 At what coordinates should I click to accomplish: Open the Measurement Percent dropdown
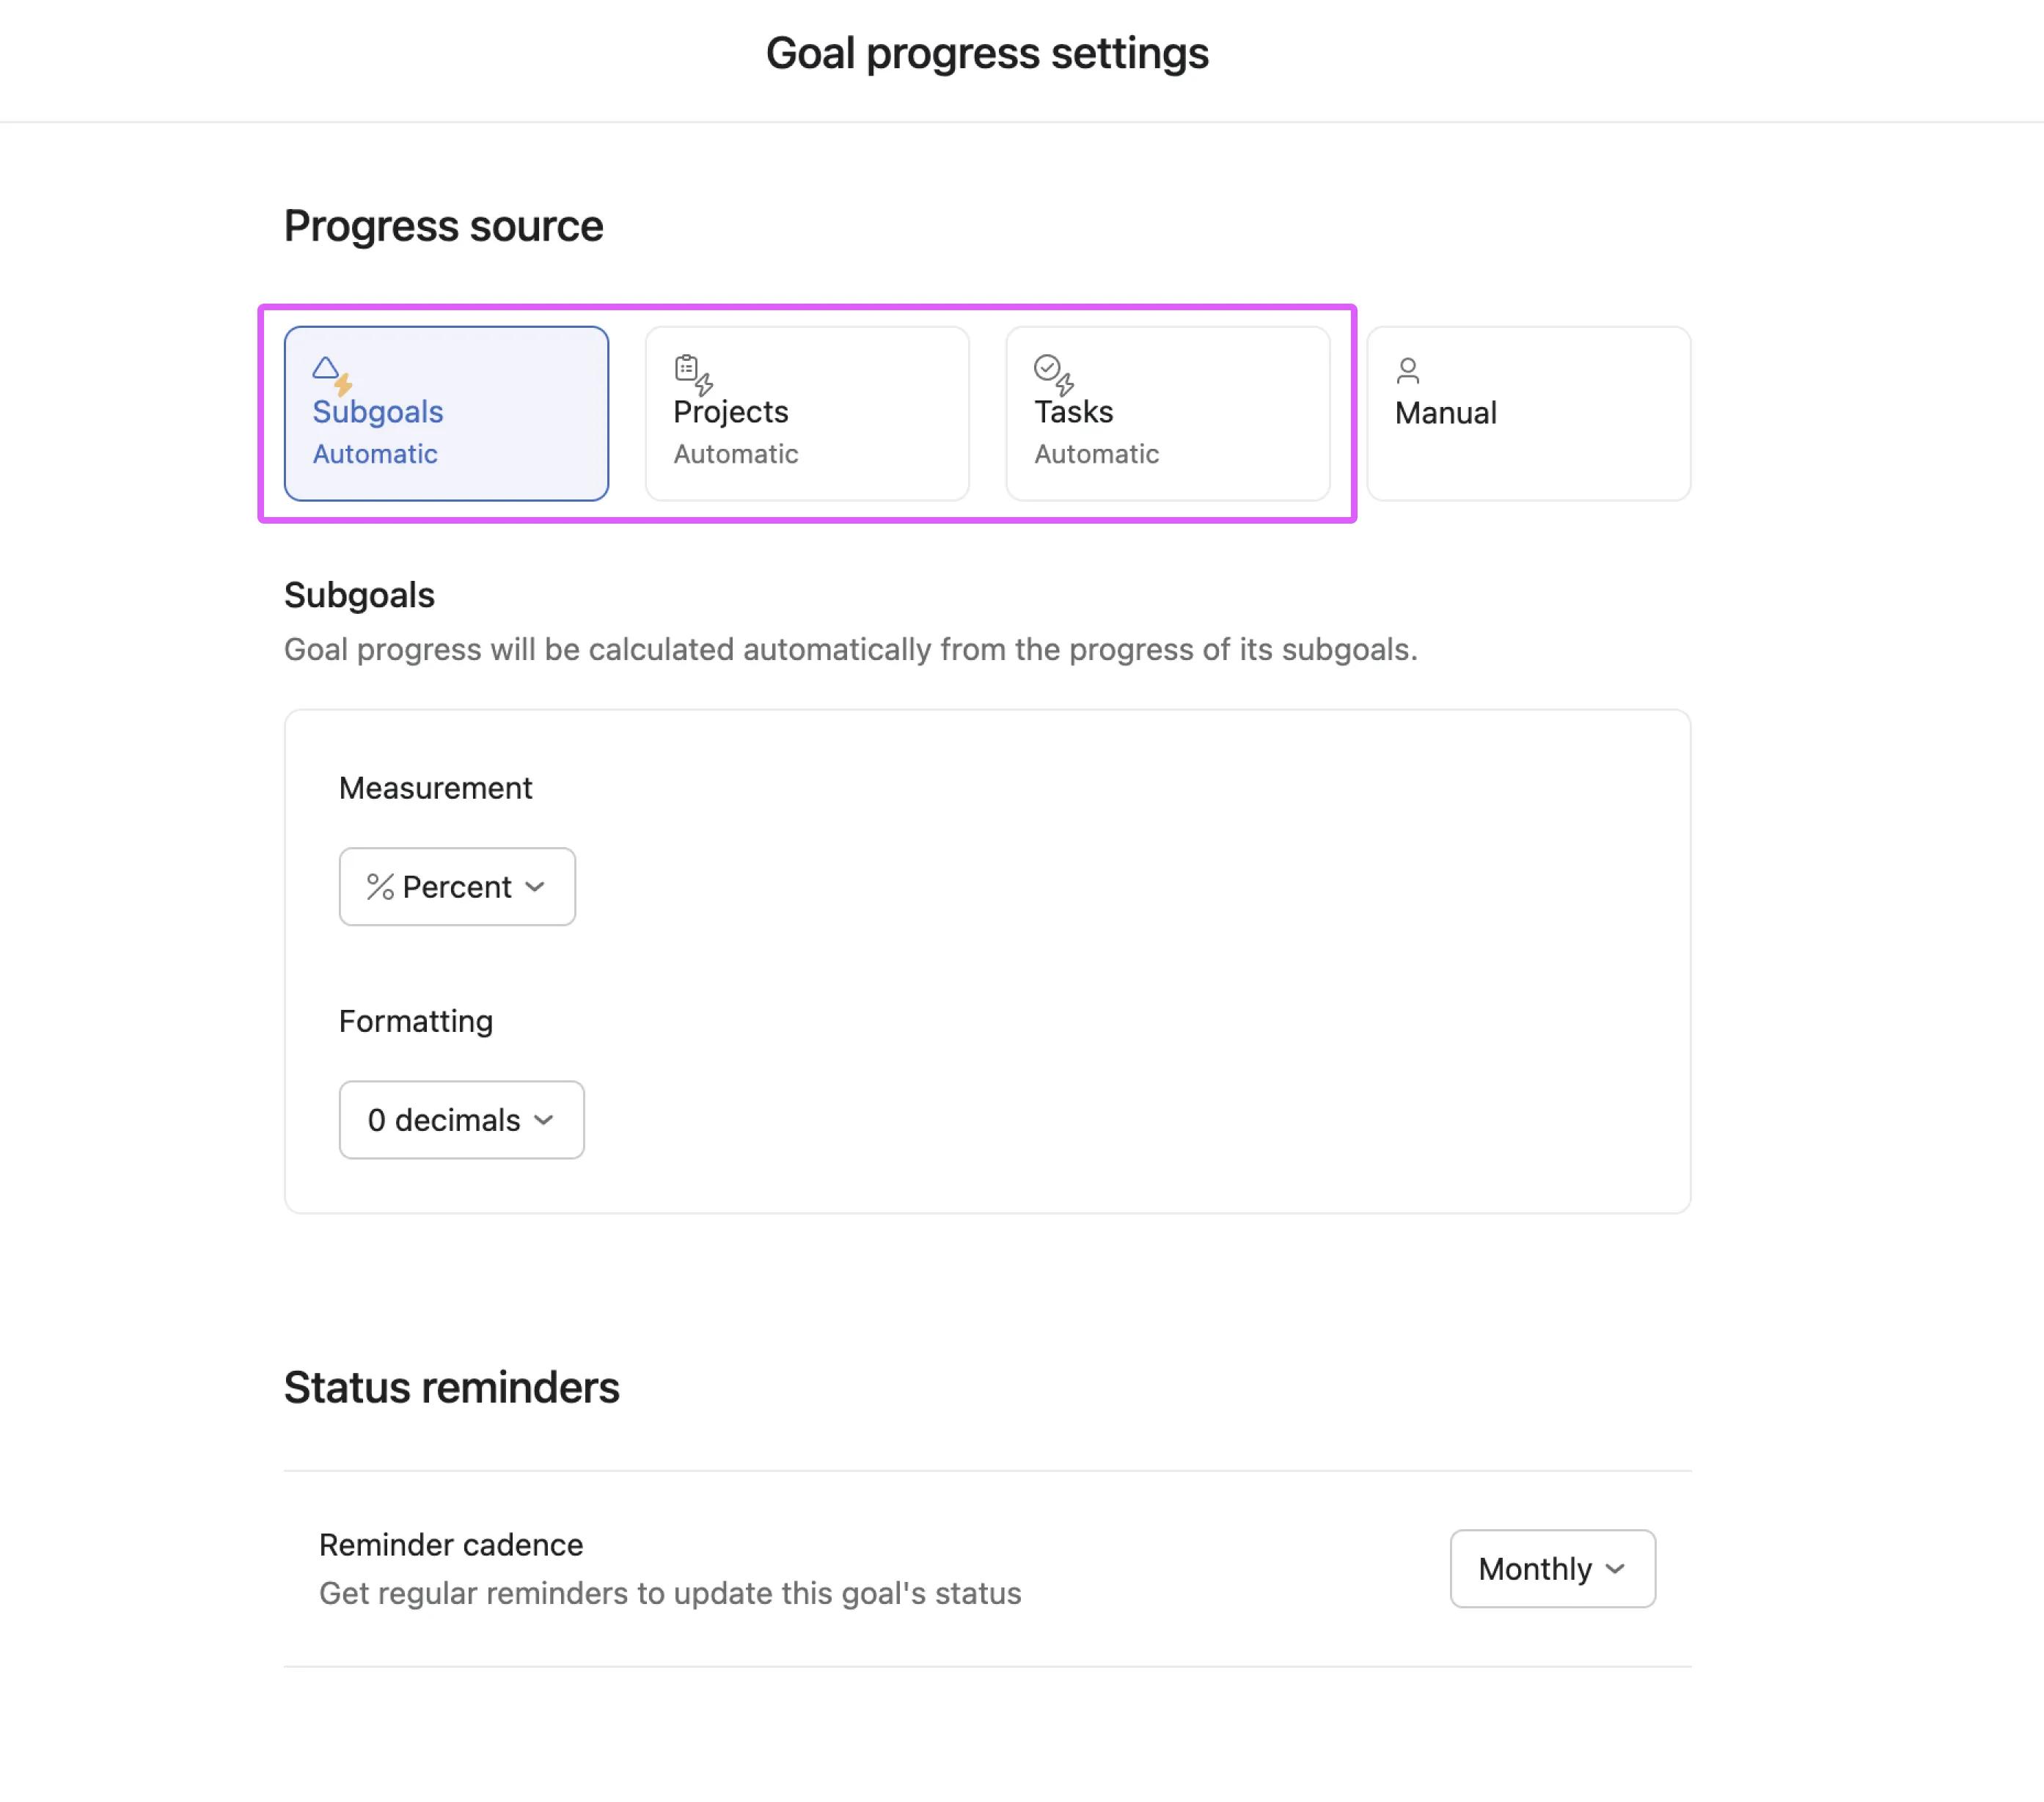(x=457, y=886)
